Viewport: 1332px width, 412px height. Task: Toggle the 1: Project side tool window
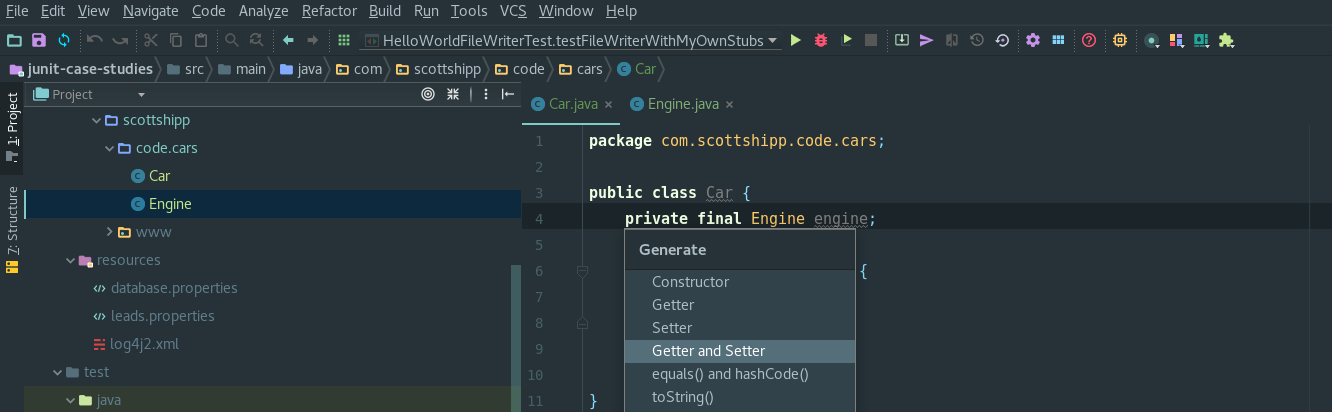[12, 127]
